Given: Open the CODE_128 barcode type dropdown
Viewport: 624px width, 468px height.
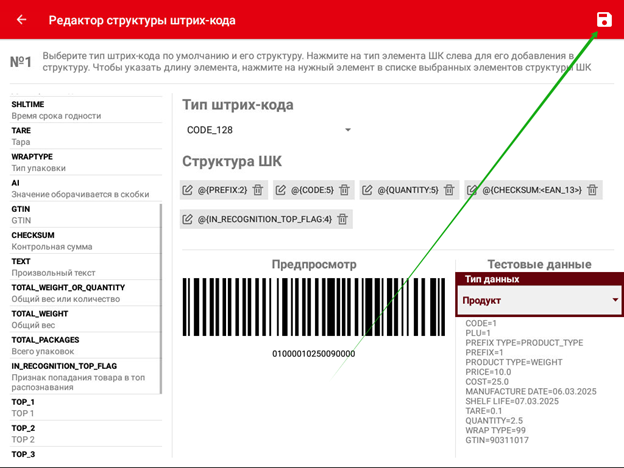Looking at the screenshot, I should click(x=348, y=131).
